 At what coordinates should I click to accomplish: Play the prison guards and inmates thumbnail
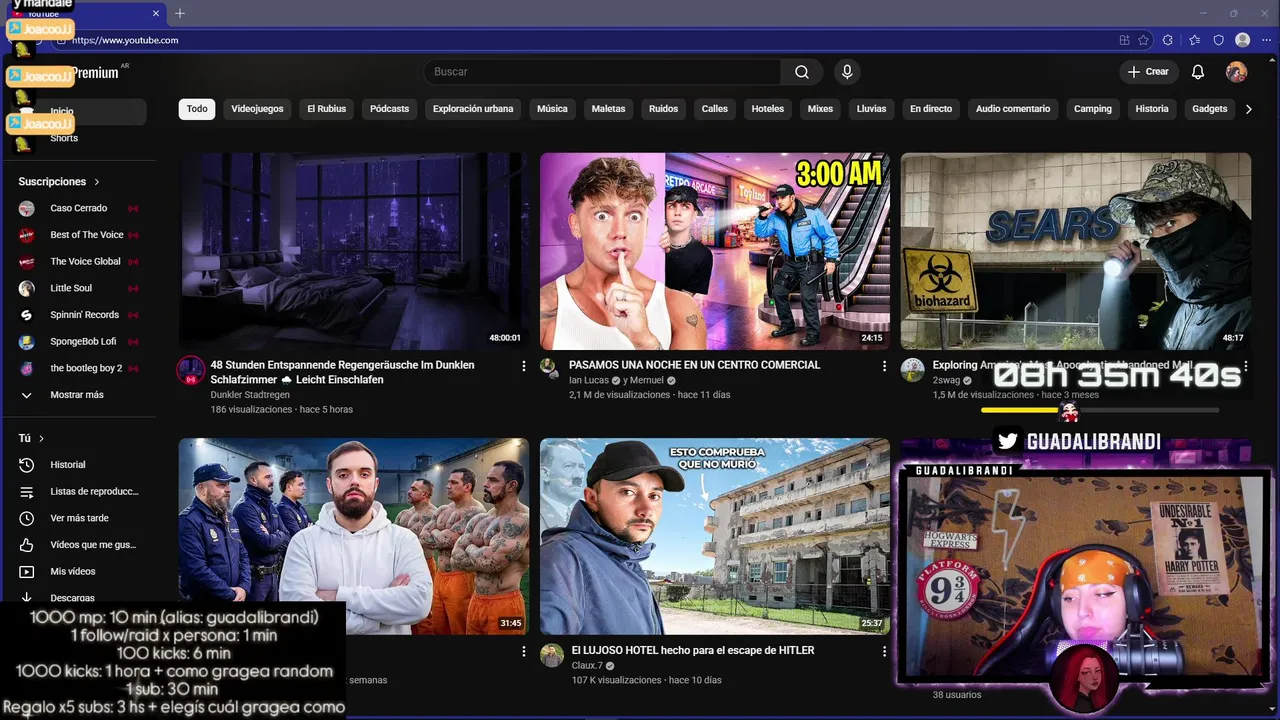point(354,536)
